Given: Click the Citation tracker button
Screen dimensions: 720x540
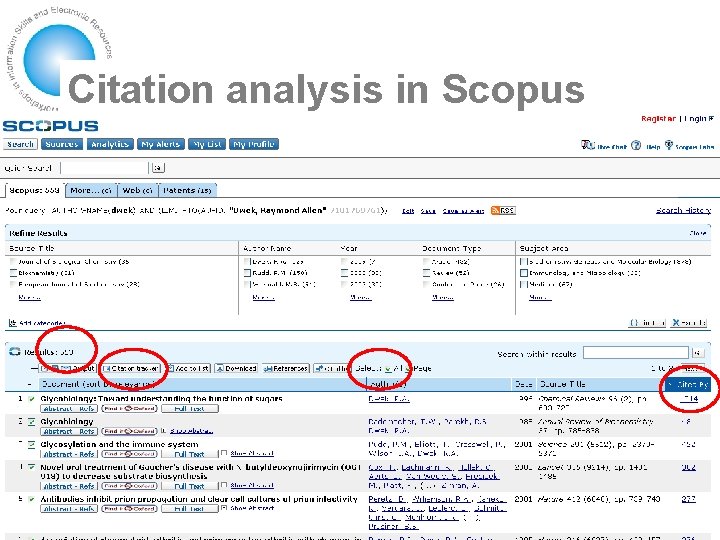Looking at the screenshot, I should pos(131,368).
